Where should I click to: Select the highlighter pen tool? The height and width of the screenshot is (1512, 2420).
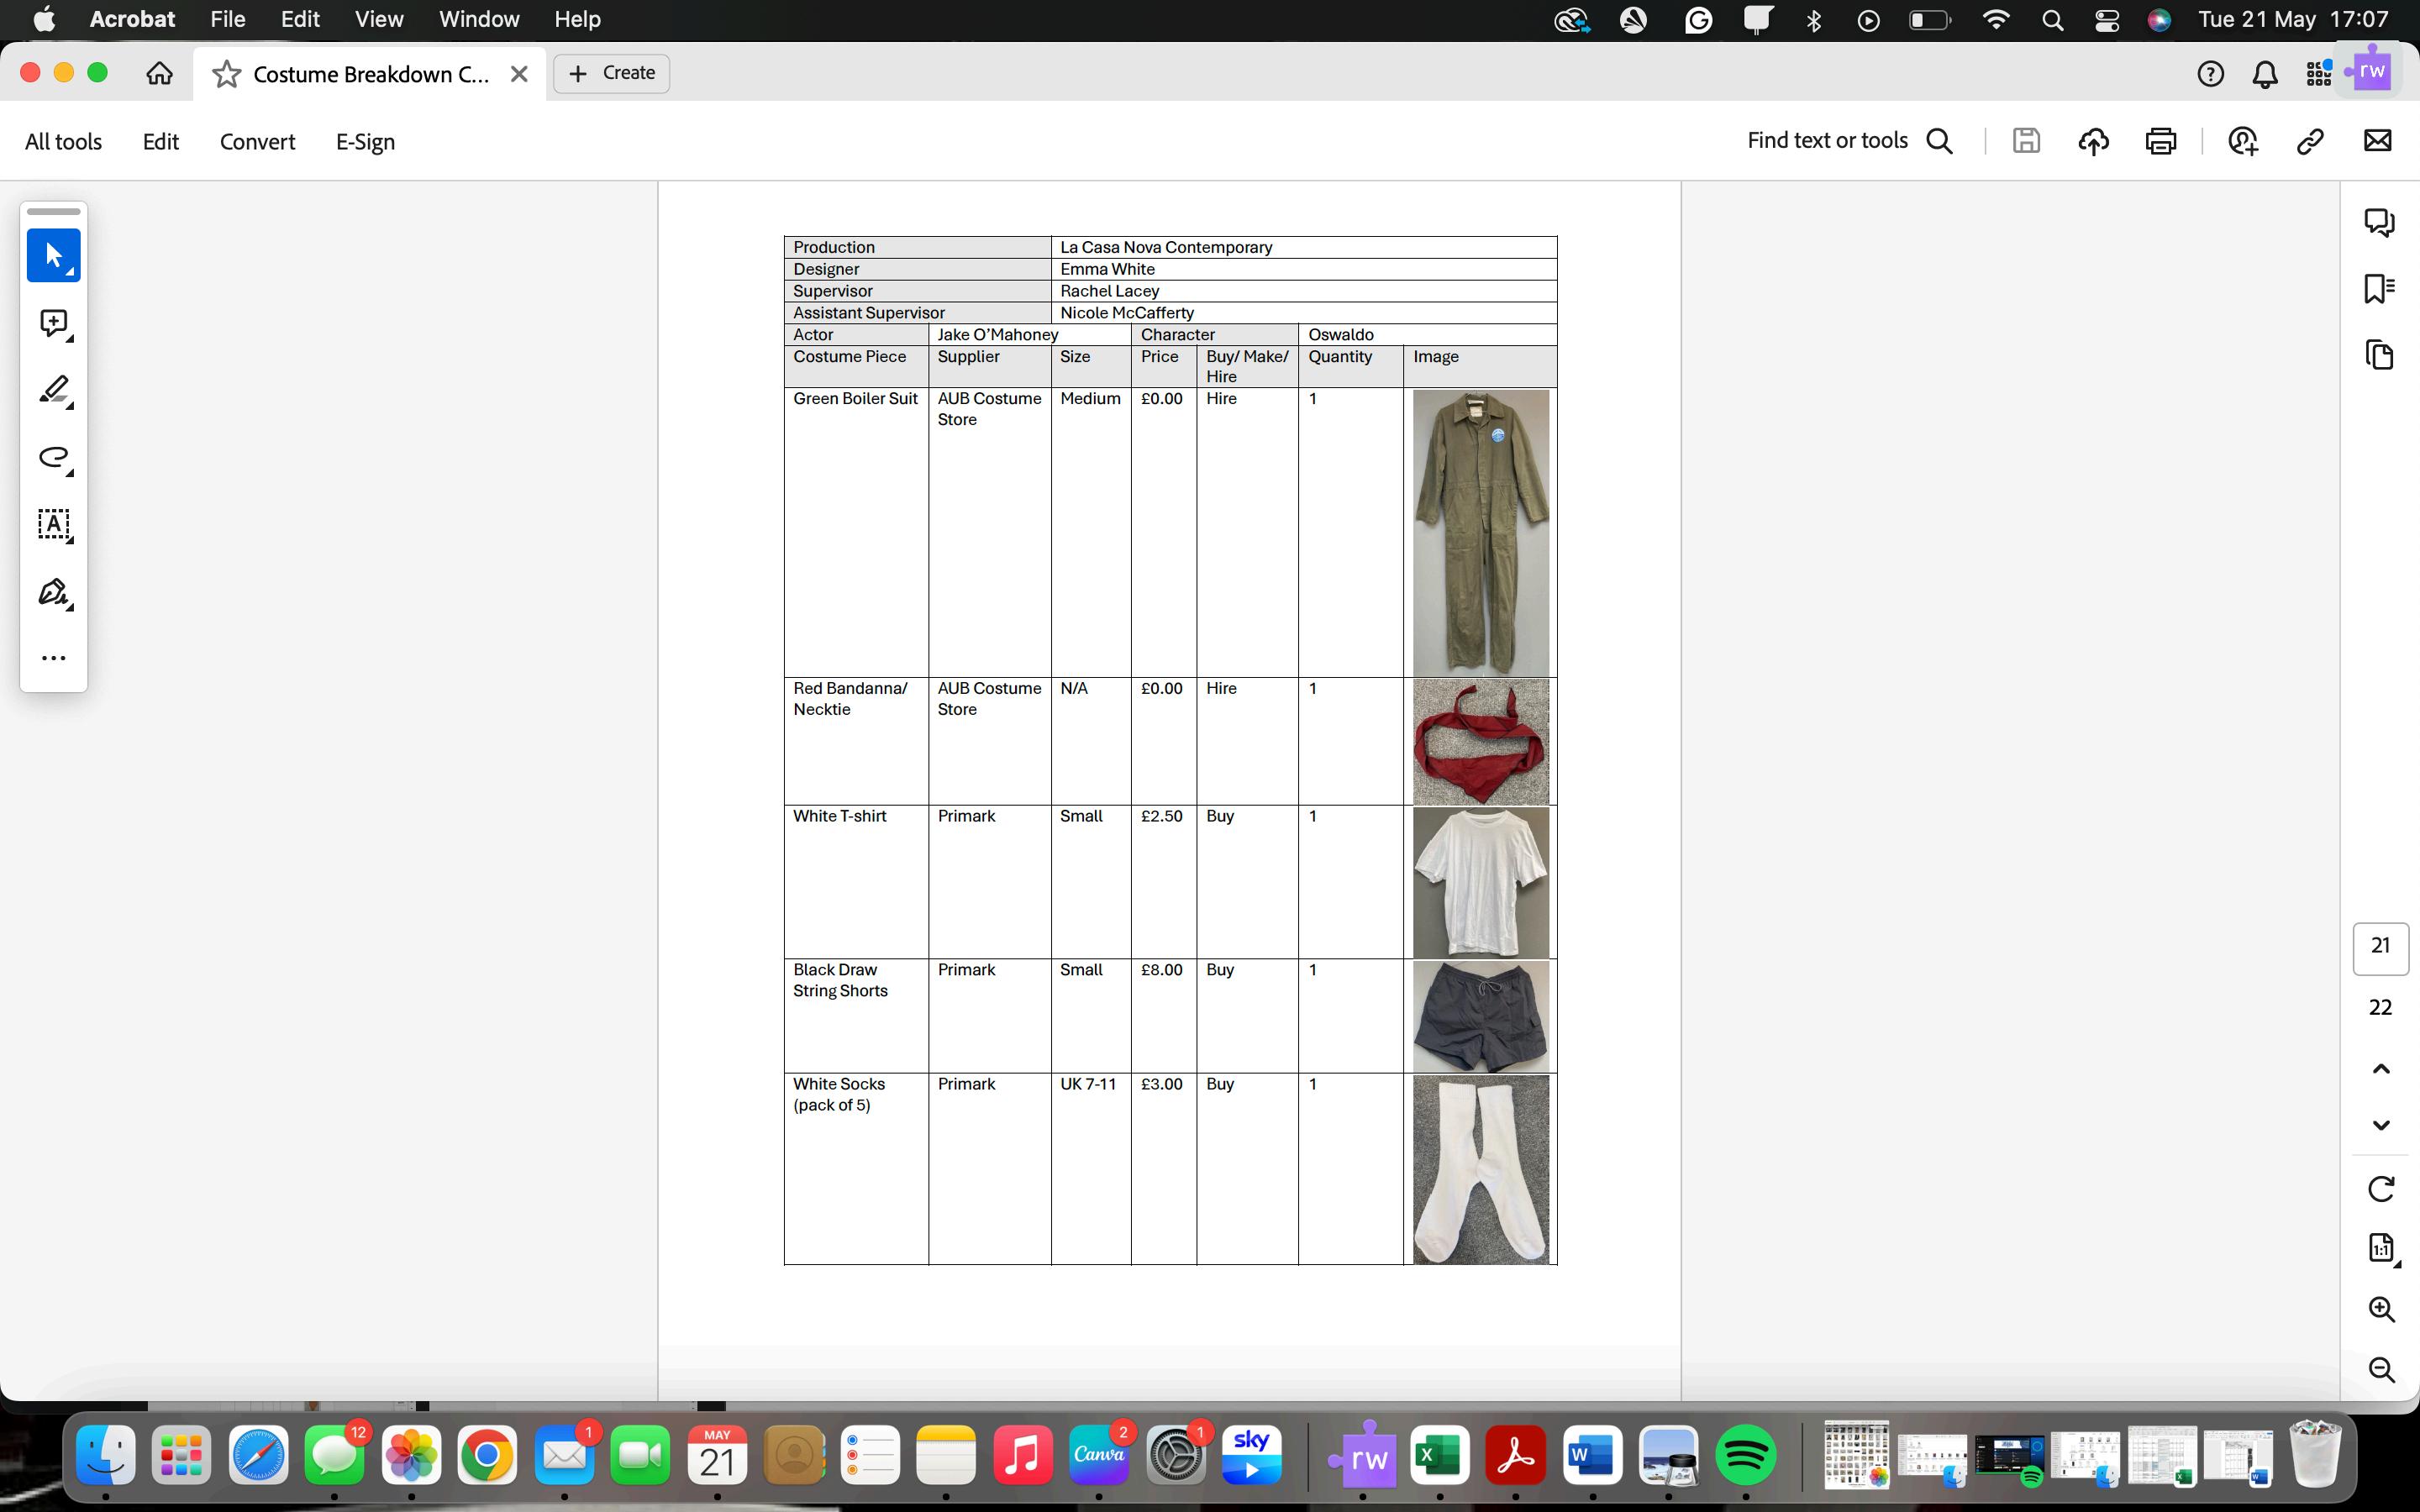pos(53,390)
